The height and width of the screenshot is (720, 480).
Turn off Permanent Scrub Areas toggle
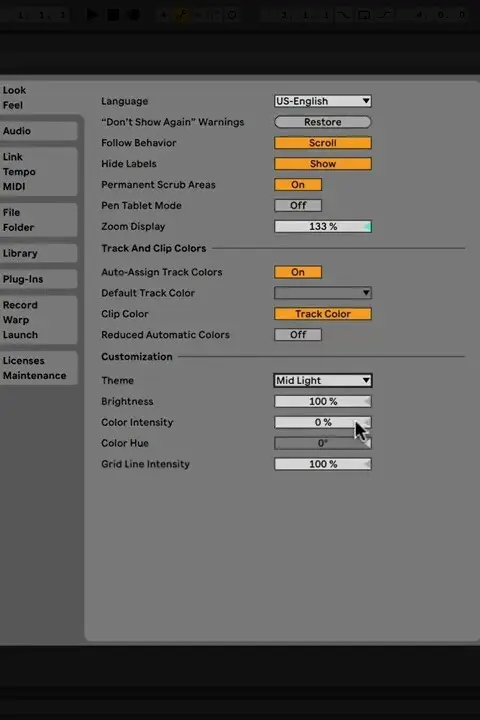click(298, 185)
